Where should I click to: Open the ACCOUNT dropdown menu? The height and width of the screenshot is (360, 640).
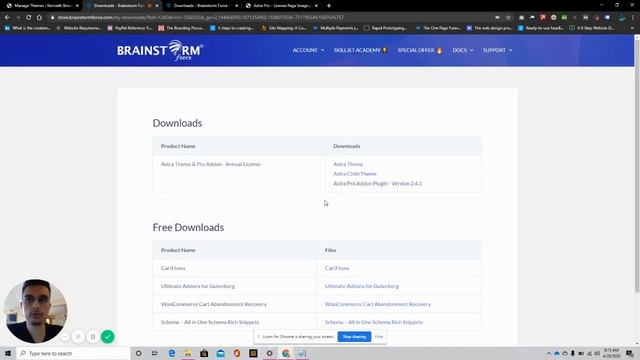tap(308, 50)
